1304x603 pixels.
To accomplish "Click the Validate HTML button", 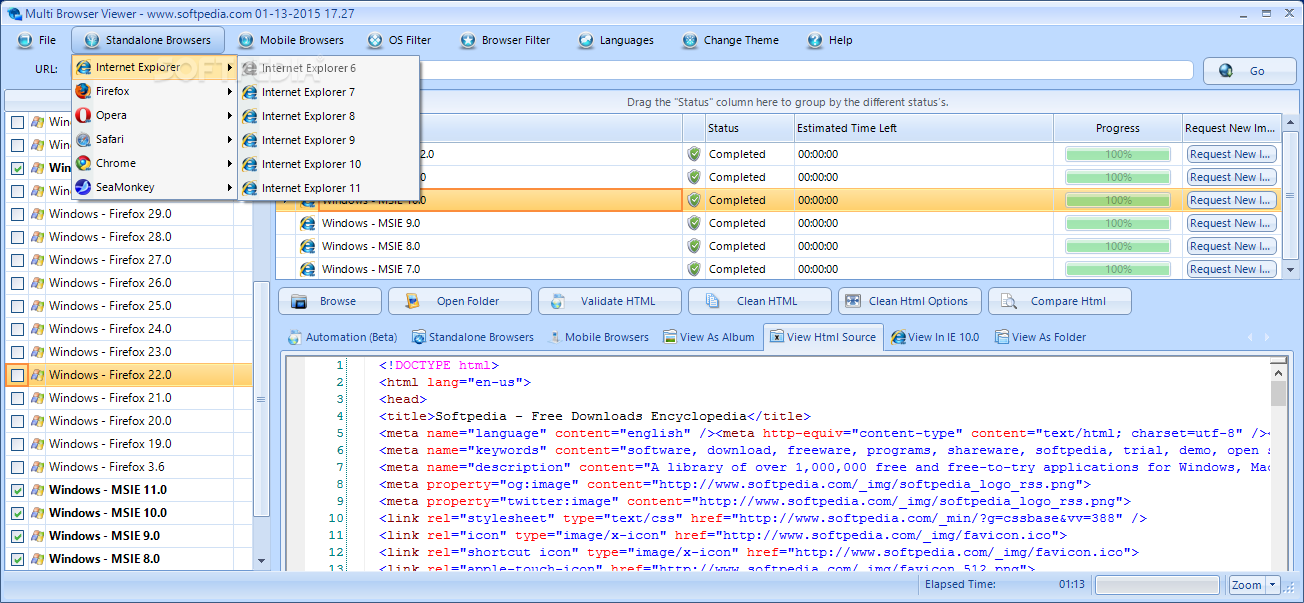I will [610, 301].
